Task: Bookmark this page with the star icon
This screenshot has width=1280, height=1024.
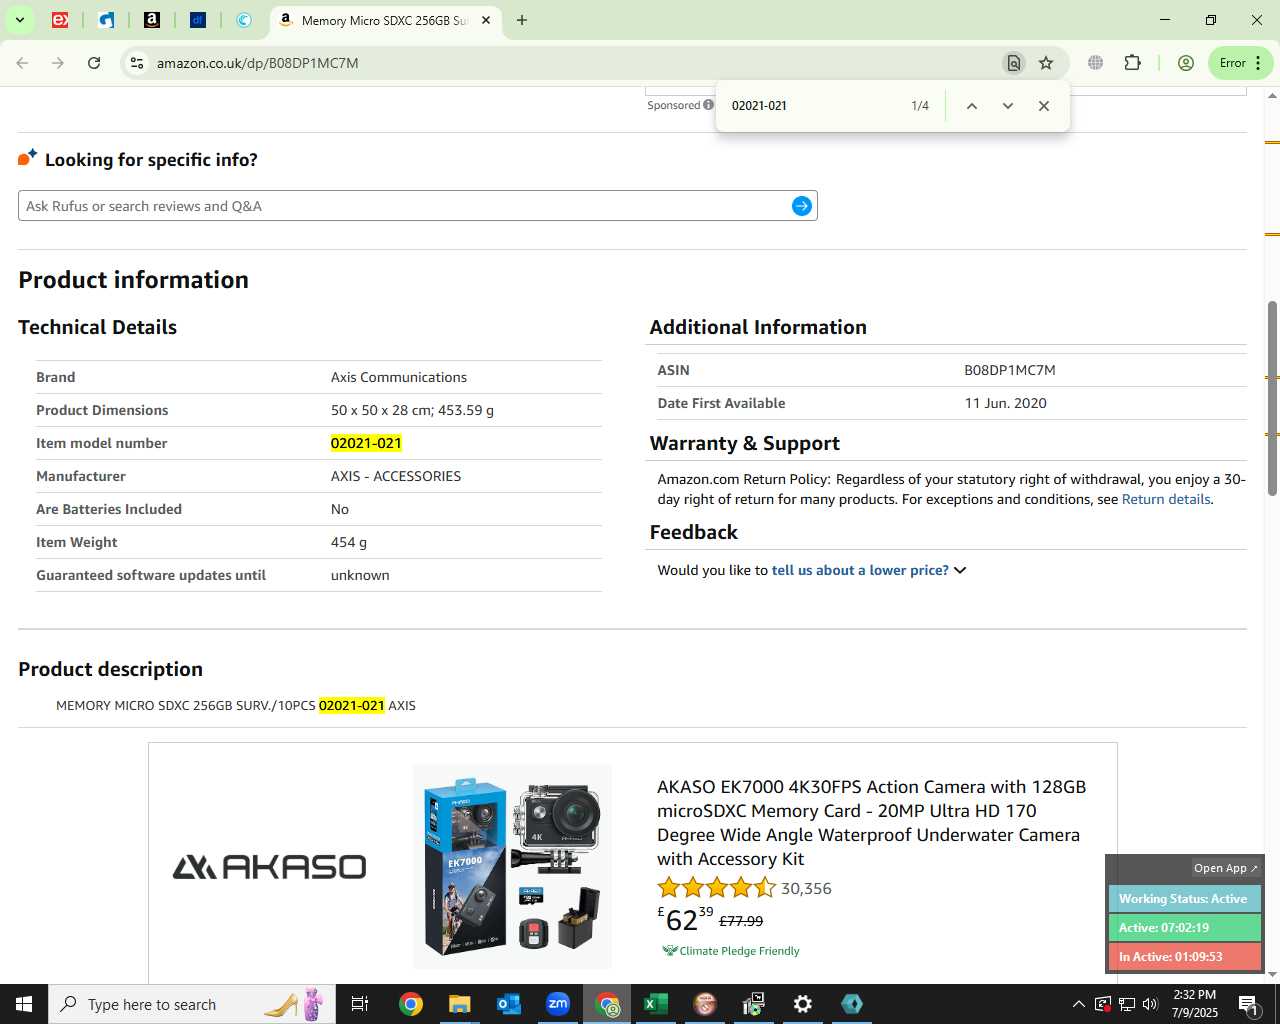Action: pyautogui.click(x=1046, y=63)
